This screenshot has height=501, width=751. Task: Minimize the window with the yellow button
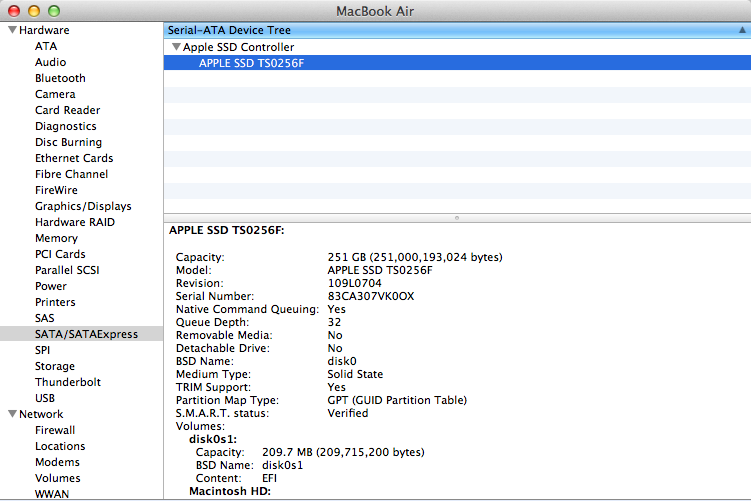click(34, 11)
